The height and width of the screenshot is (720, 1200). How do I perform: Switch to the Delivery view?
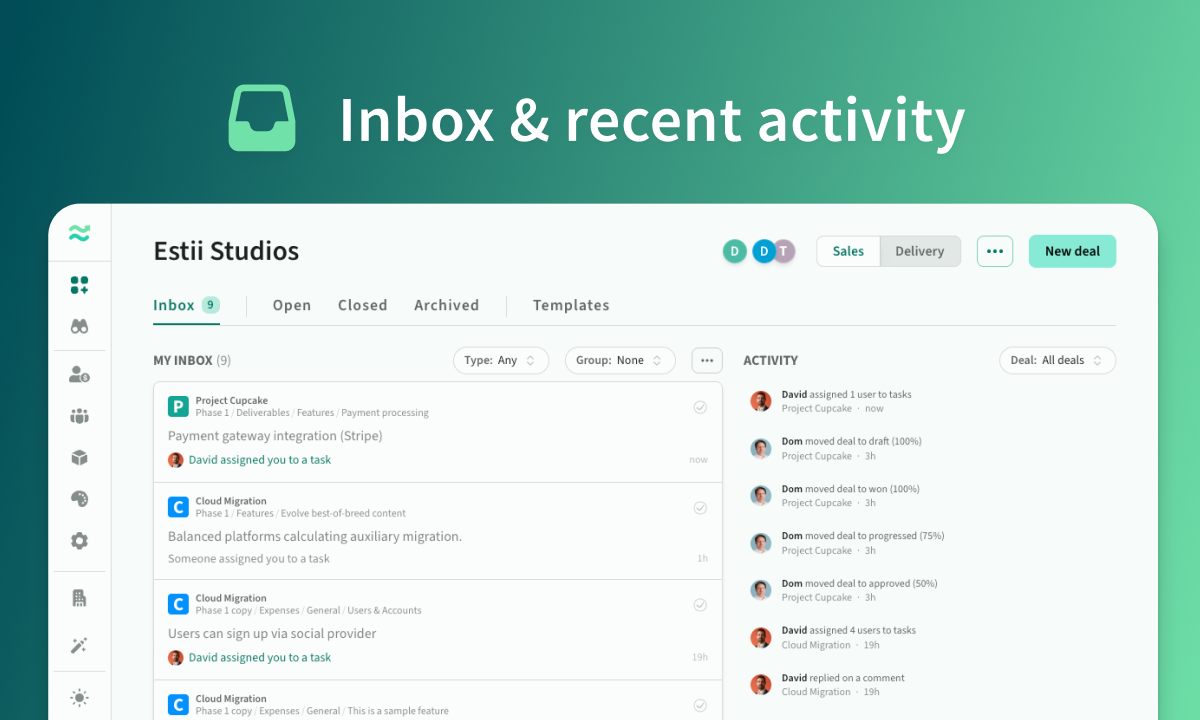click(919, 251)
